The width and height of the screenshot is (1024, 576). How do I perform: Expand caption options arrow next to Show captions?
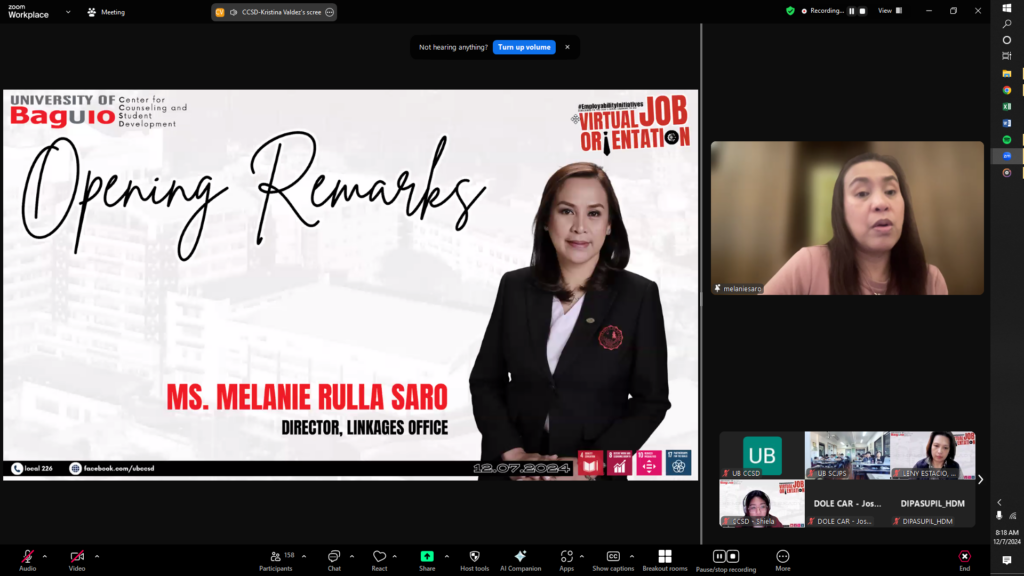[x=632, y=556]
